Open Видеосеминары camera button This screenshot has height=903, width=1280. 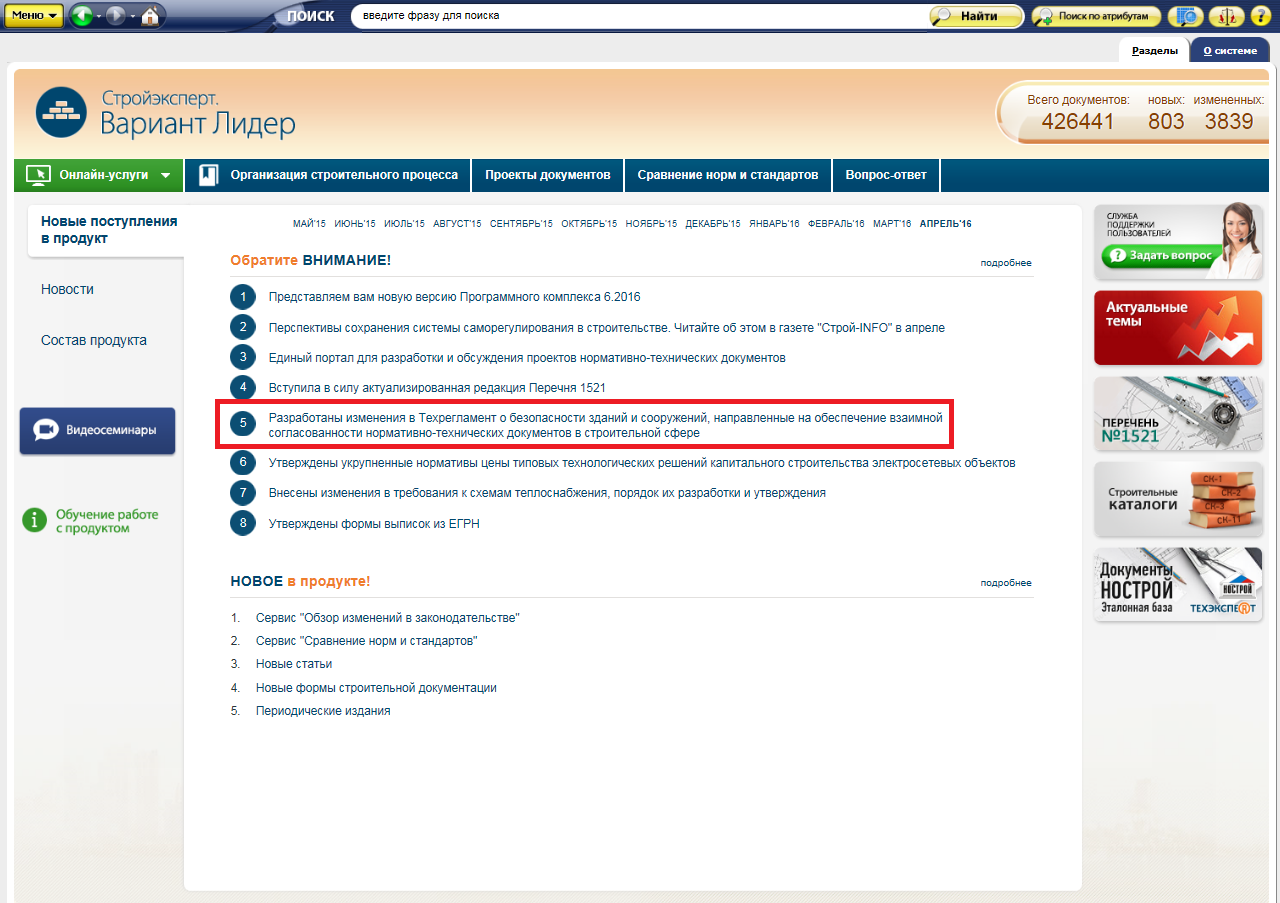pyautogui.click(x=97, y=431)
